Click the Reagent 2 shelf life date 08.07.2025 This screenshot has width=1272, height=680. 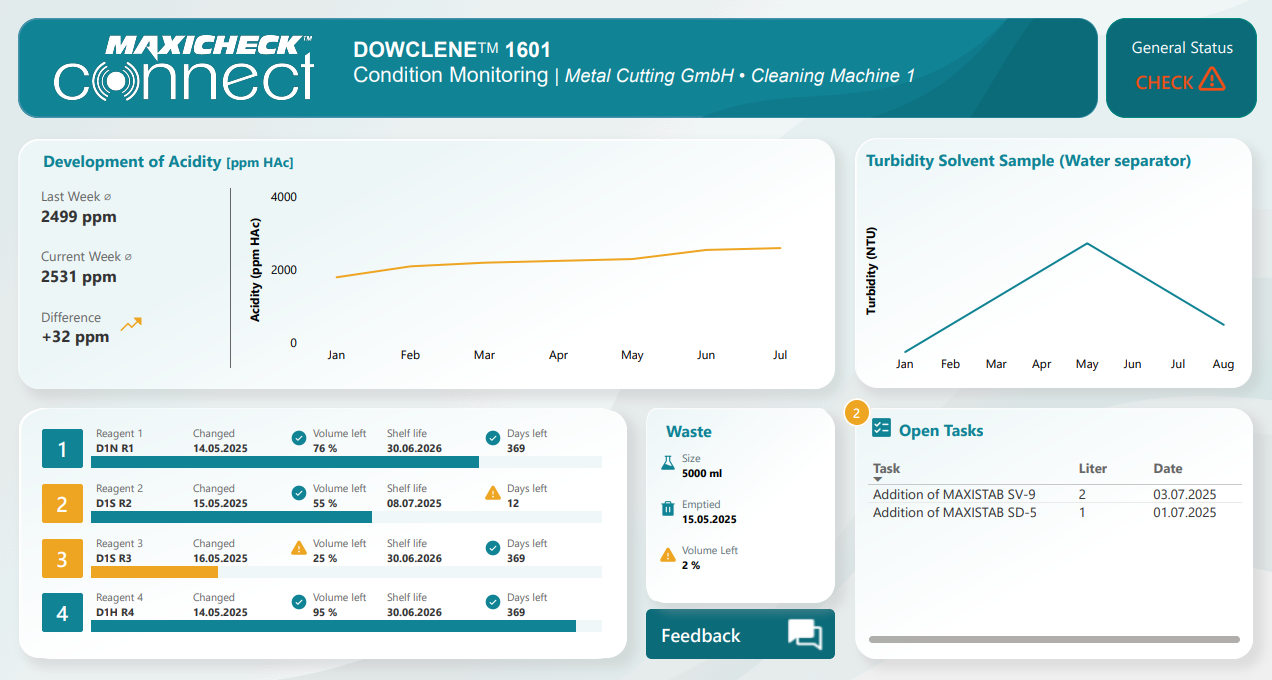pos(414,503)
